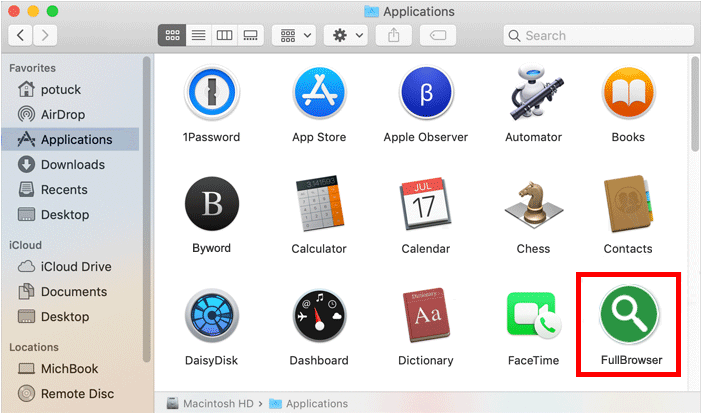Open potuck home folder in sidebar
701x413 pixels.
pyautogui.click(x=72, y=89)
